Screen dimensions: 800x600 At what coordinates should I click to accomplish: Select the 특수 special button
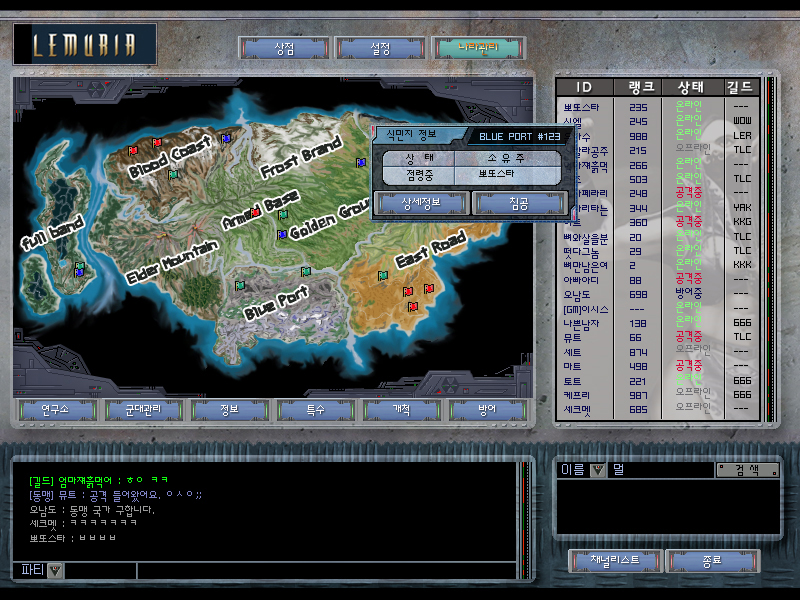[x=315, y=410]
